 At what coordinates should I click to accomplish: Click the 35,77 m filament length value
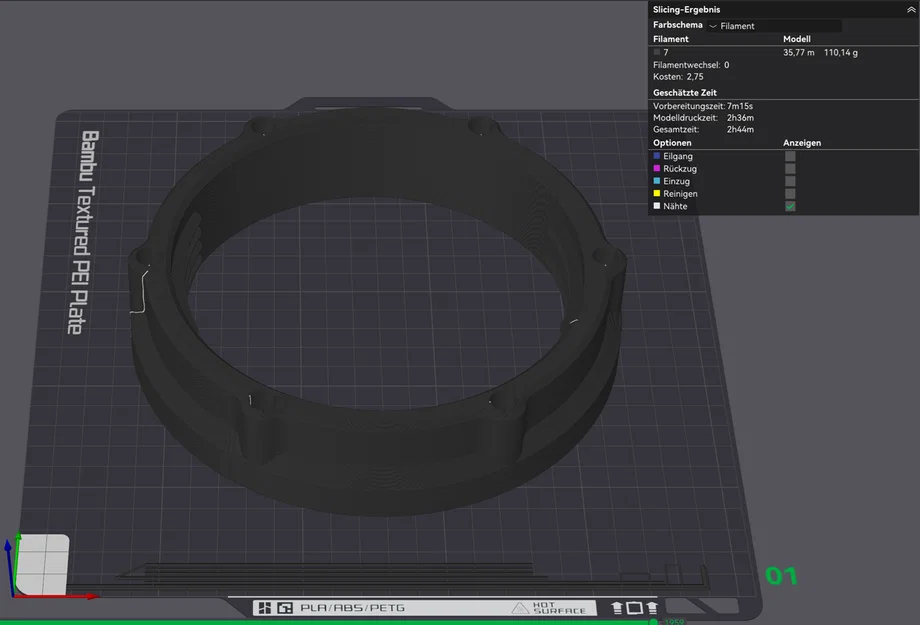pos(799,52)
